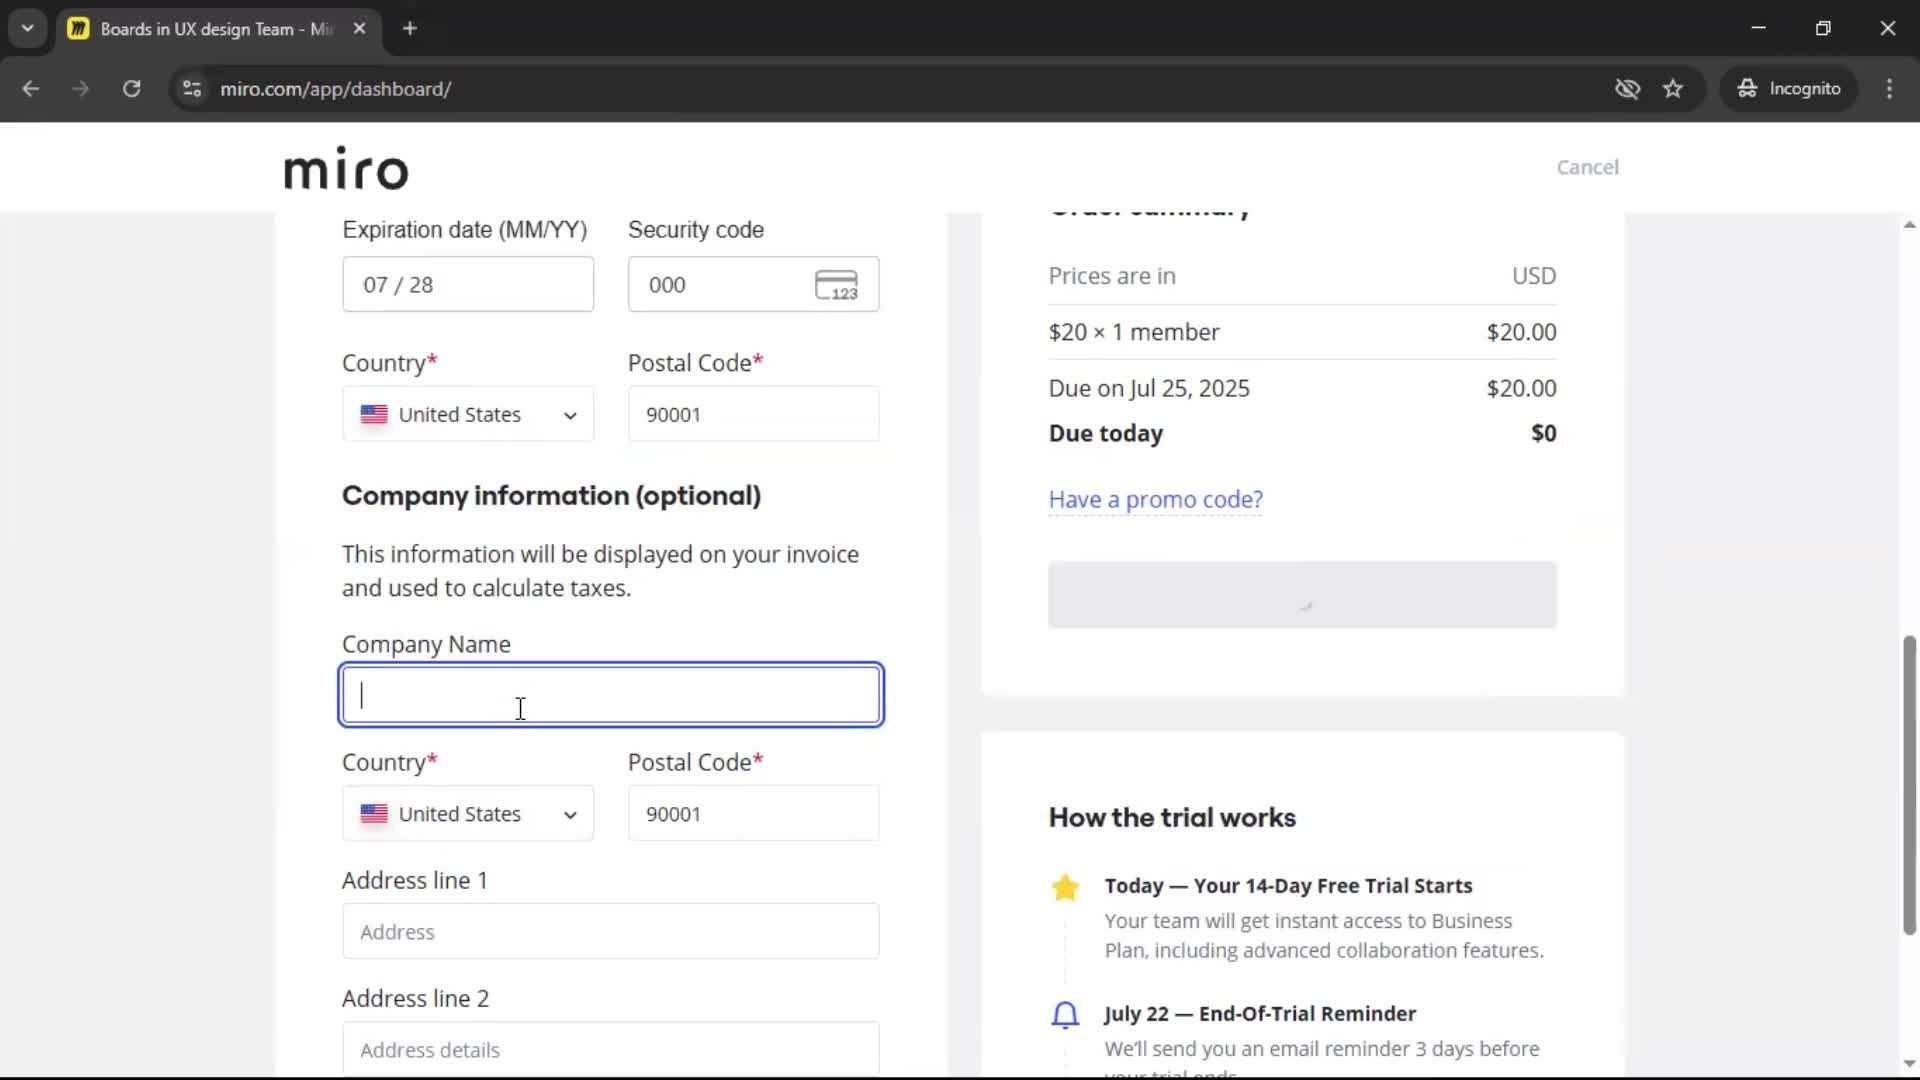Click the greyed-out submit button
This screenshot has width=1920, height=1080.
pos(1302,595)
